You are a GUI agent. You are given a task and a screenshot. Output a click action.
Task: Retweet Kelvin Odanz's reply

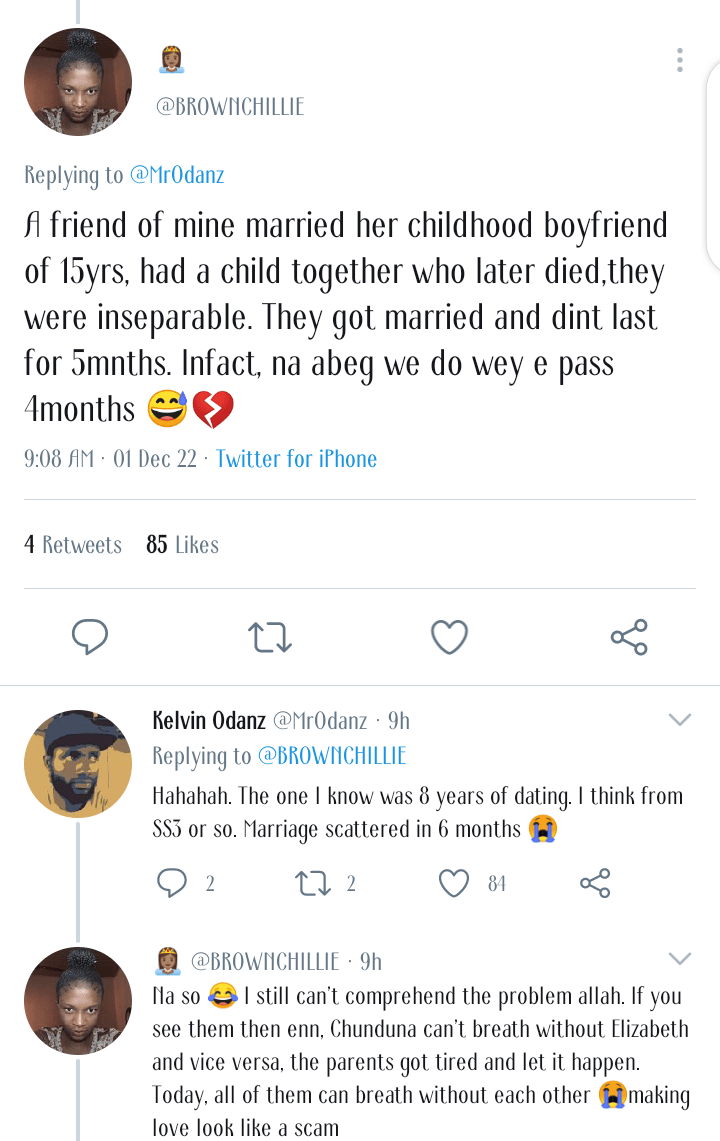click(313, 882)
